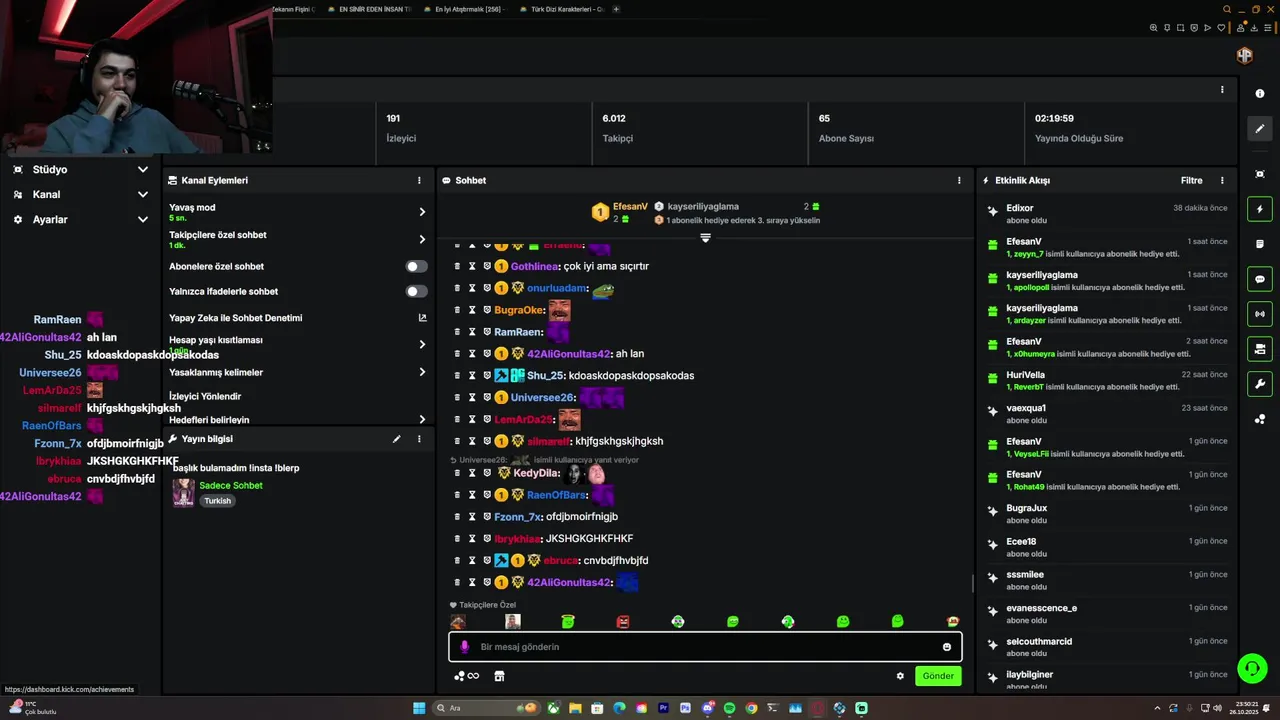The width and height of the screenshot is (1280, 720).
Task: Open Kanal Eylemleri three-dot menu
Action: click(x=419, y=181)
